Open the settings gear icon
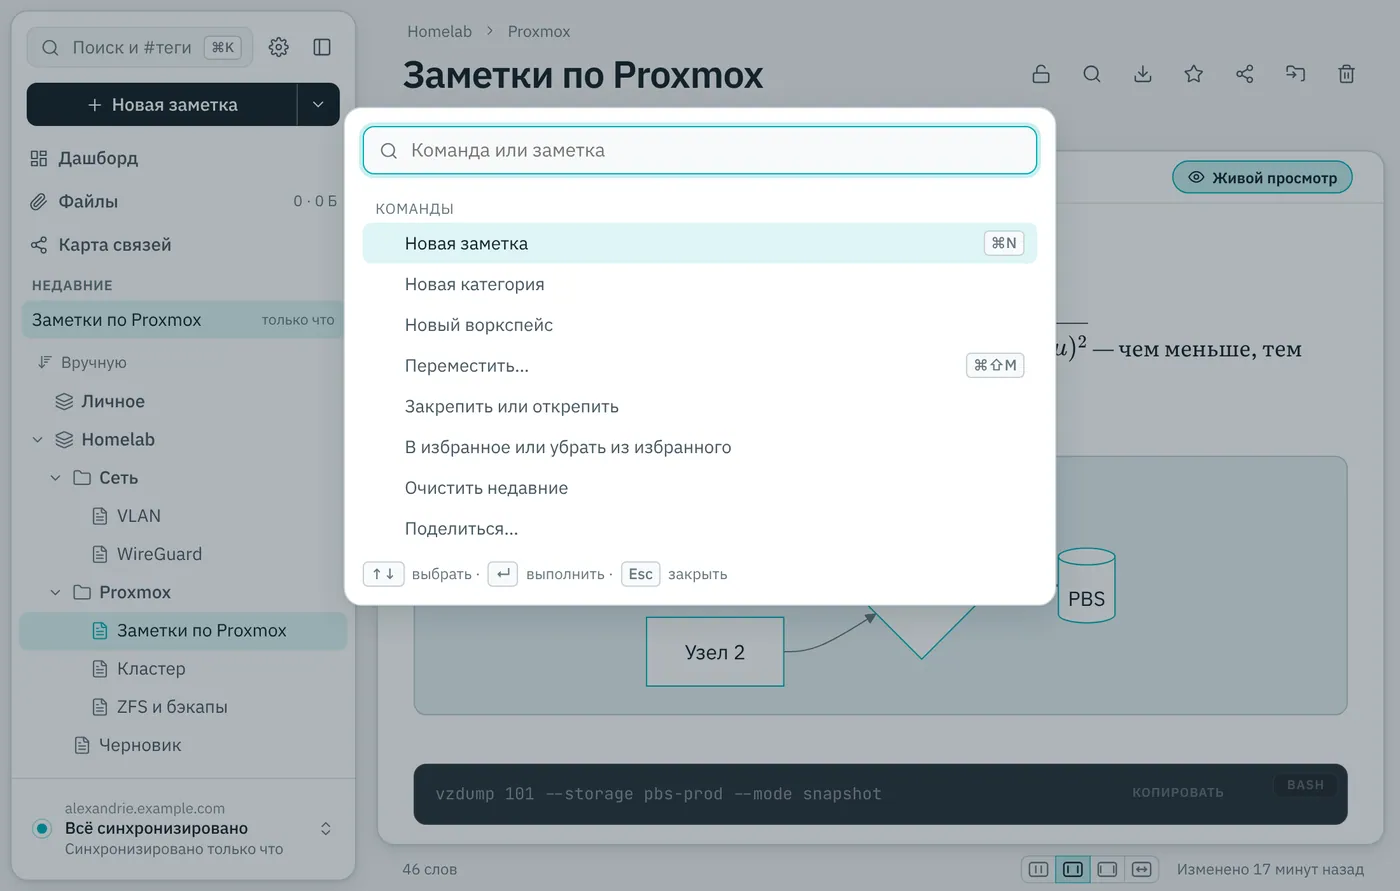Viewport: 1400px width, 891px height. (279, 47)
